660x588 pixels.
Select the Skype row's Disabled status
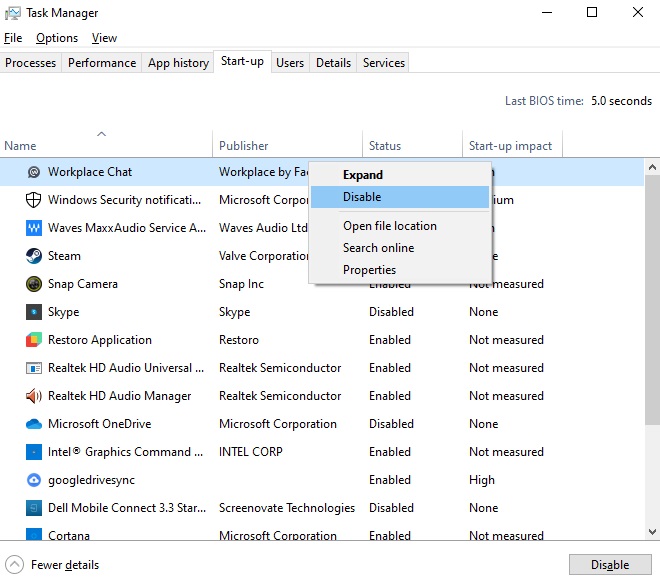tap(391, 312)
